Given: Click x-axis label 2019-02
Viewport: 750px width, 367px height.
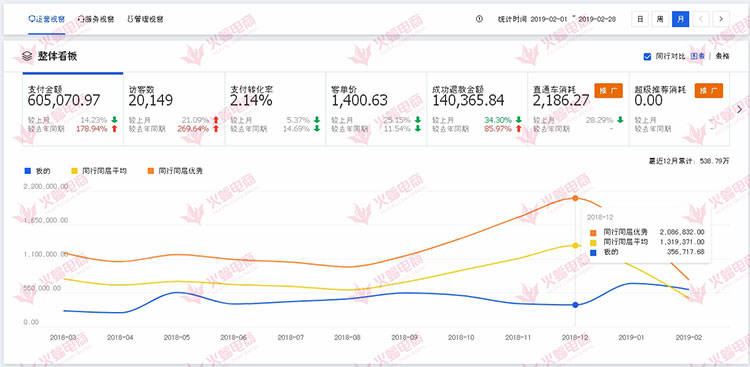Looking at the screenshot, I should point(689,337).
